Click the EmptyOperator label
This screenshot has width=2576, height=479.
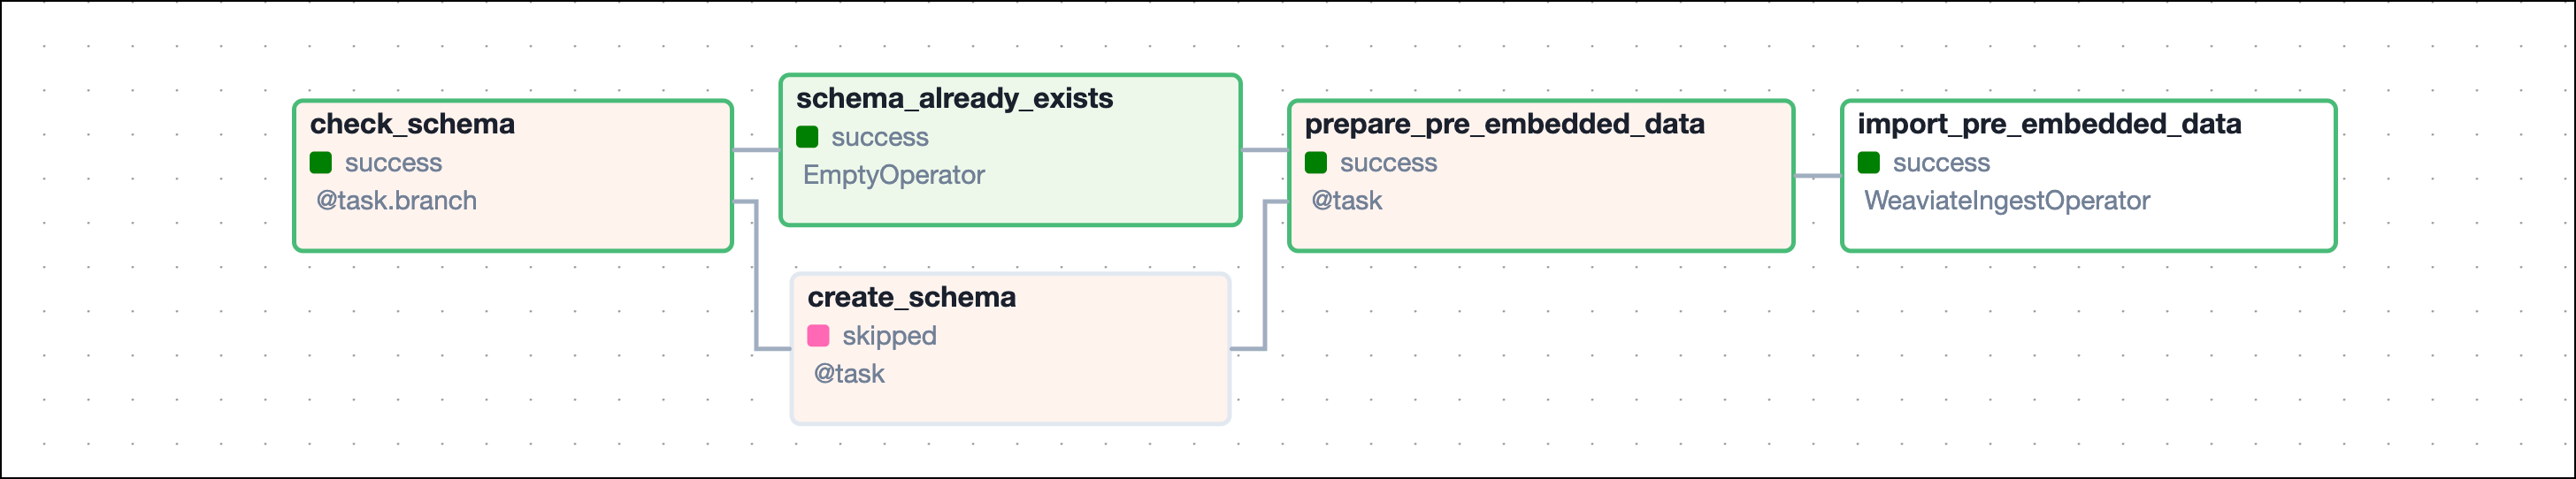pos(893,175)
